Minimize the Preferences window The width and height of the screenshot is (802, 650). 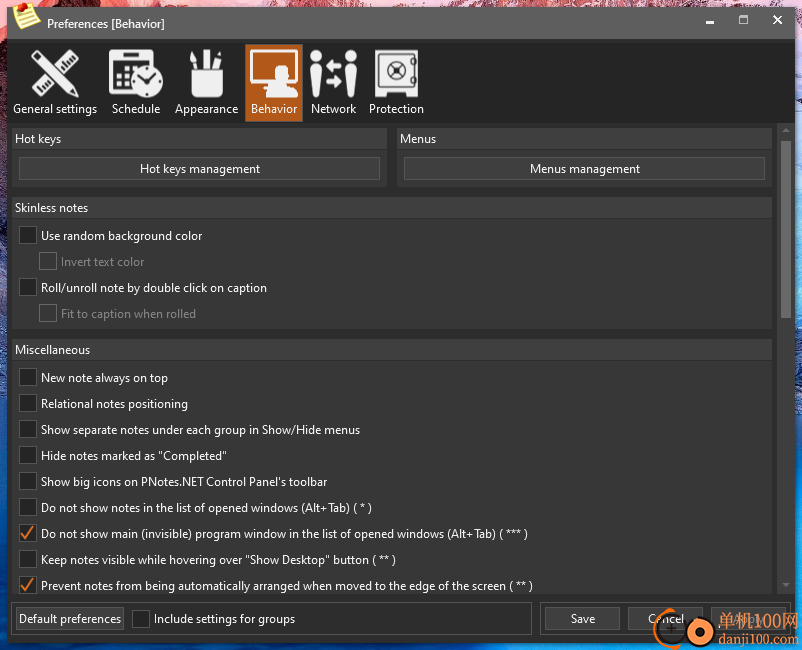click(709, 21)
